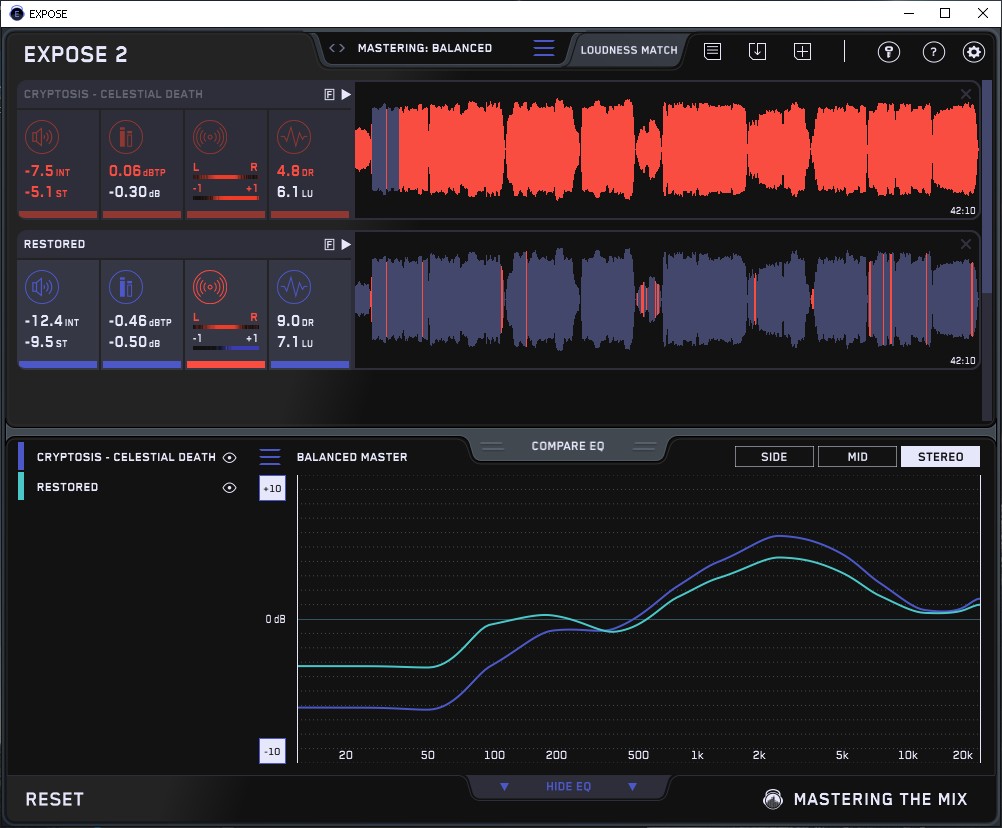The height and width of the screenshot is (828, 1002).
Task: Click the license key icon
Action: point(889,52)
